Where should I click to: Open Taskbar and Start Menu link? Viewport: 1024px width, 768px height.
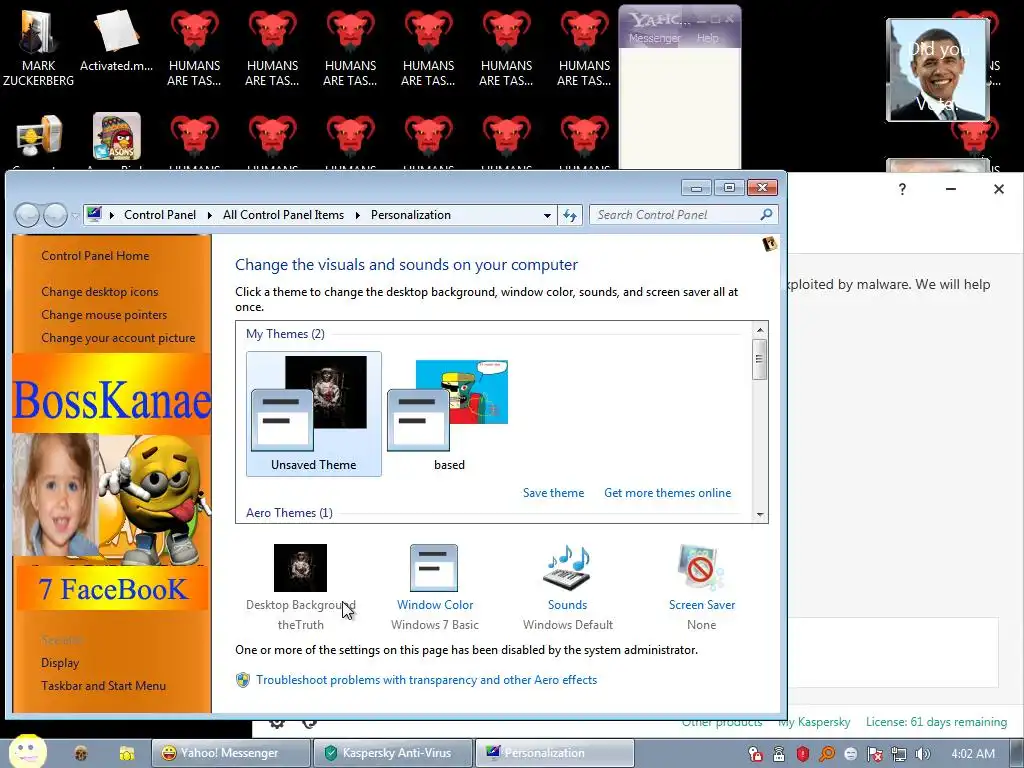coord(103,686)
